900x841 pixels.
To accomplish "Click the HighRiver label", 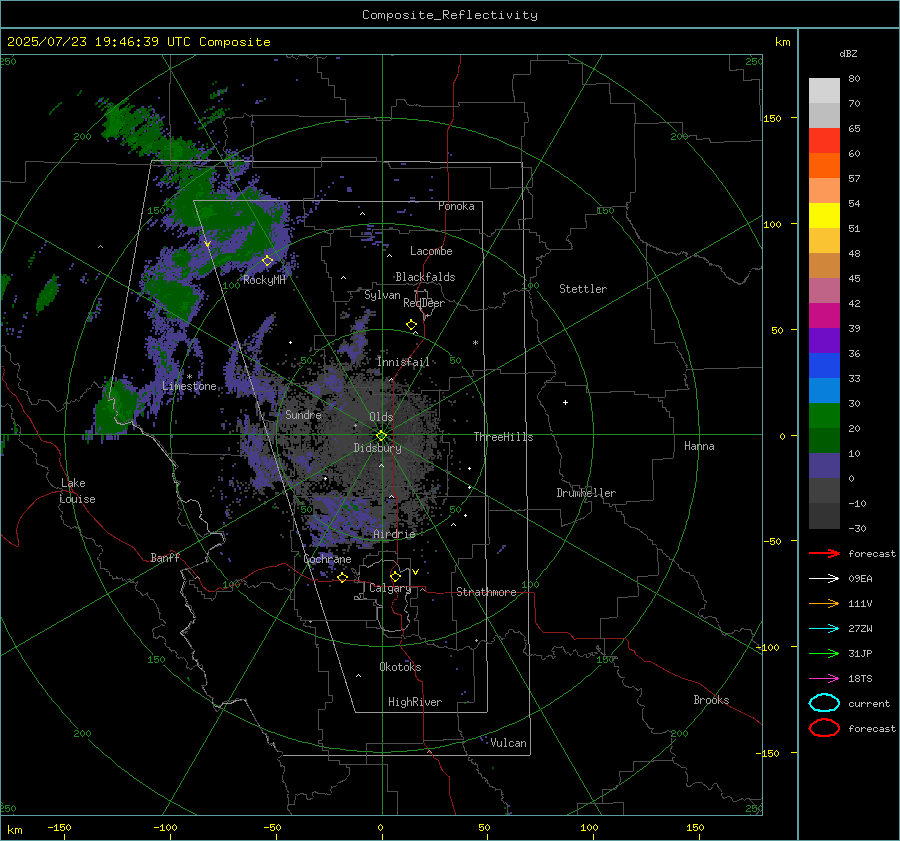I will (415, 702).
